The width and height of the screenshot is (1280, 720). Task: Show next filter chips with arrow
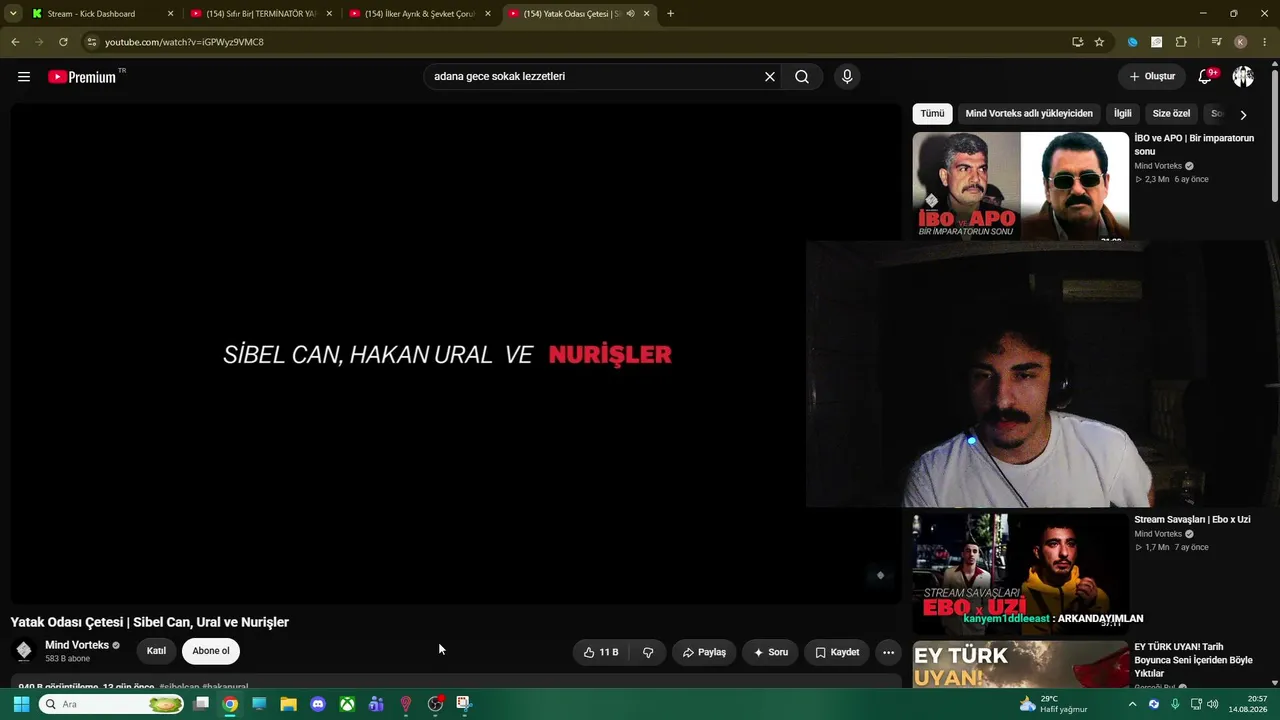coord(1243,115)
